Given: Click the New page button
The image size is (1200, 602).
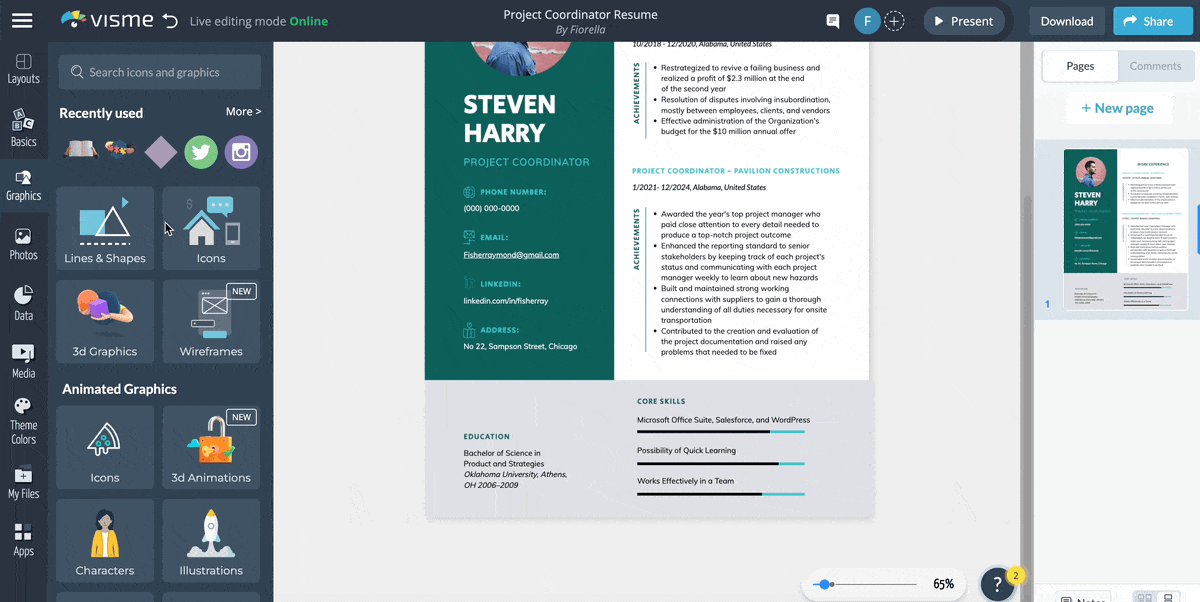Looking at the screenshot, I should click(1119, 108).
